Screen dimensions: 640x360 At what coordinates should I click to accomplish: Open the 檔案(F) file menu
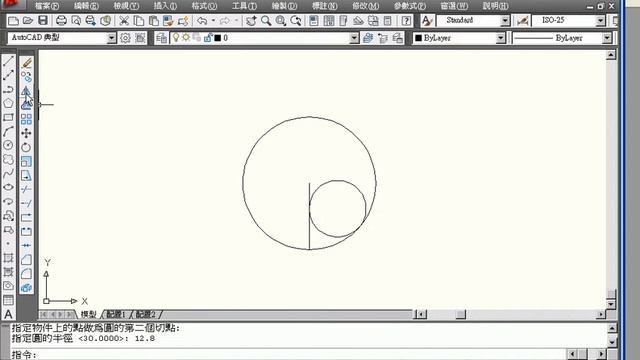tap(47, 6)
